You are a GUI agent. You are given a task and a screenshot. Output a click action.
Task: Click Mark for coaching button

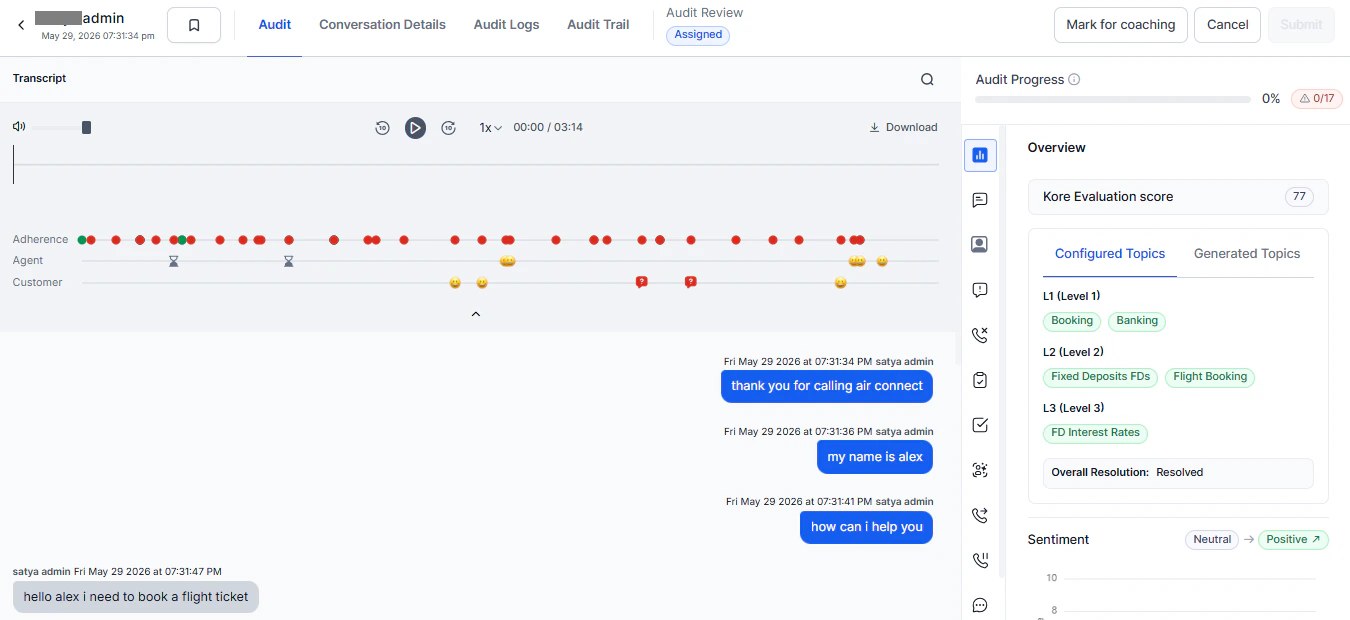click(x=1121, y=25)
